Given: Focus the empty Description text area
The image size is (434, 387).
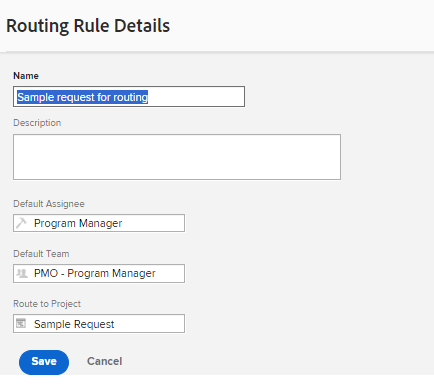Looking at the screenshot, I should coord(177,157).
